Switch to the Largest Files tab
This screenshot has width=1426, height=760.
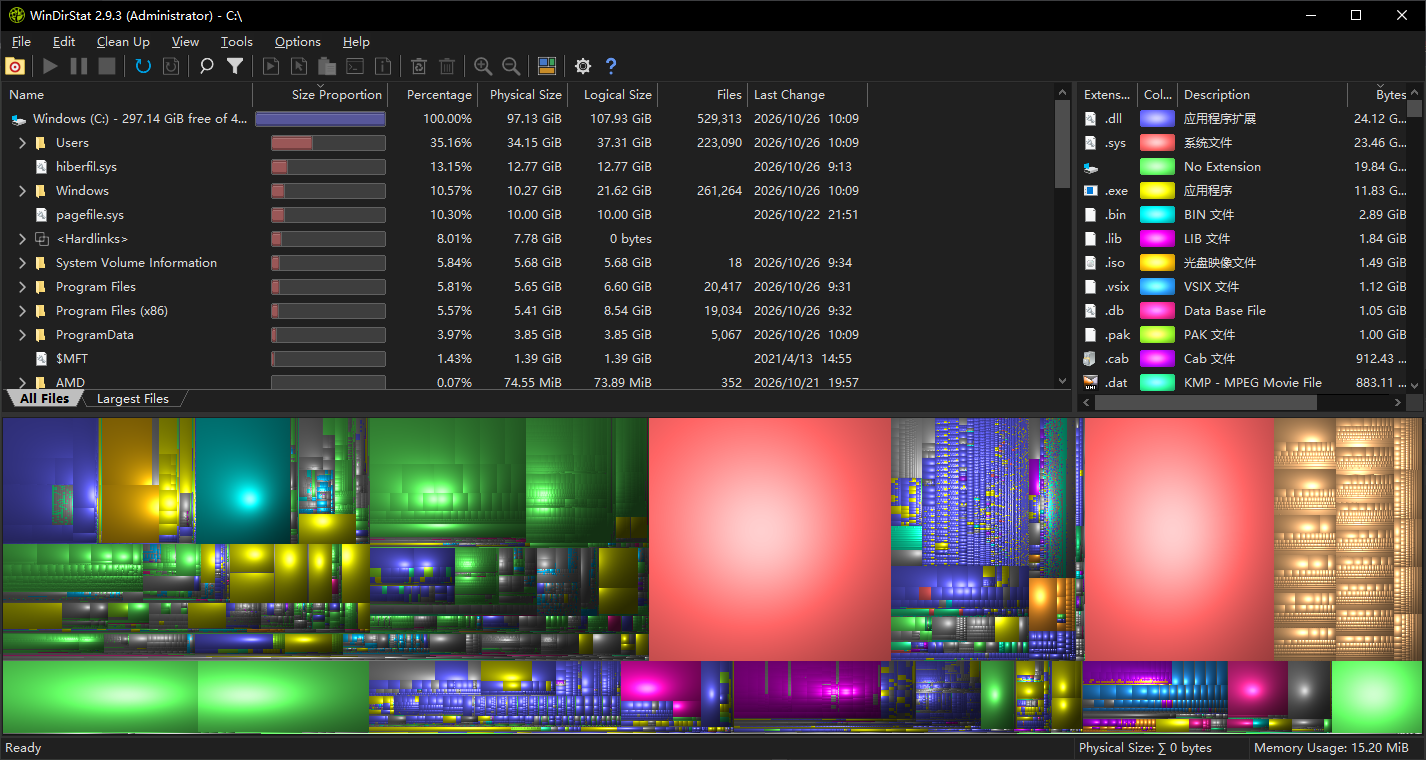click(x=133, y=399)
